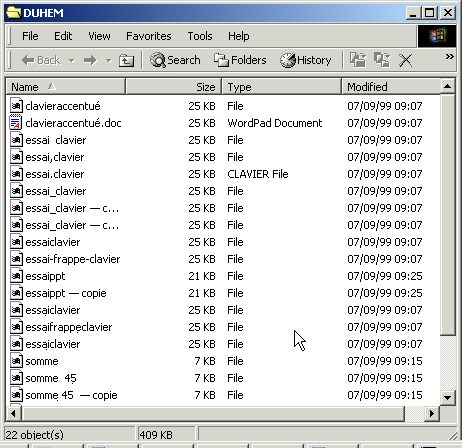Show more toolbar buttons via double chevron
The image size is (462, 448).
(449, 56)
